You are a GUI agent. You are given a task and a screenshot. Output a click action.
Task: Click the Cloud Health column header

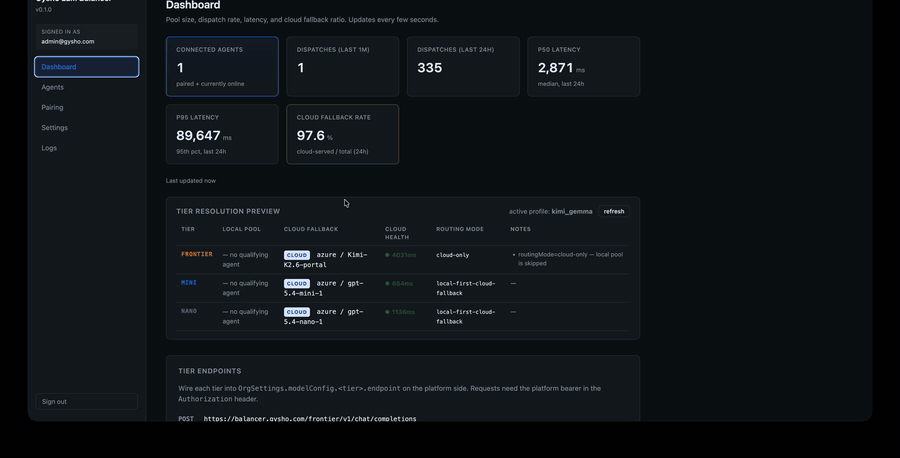tap(397, 233)
